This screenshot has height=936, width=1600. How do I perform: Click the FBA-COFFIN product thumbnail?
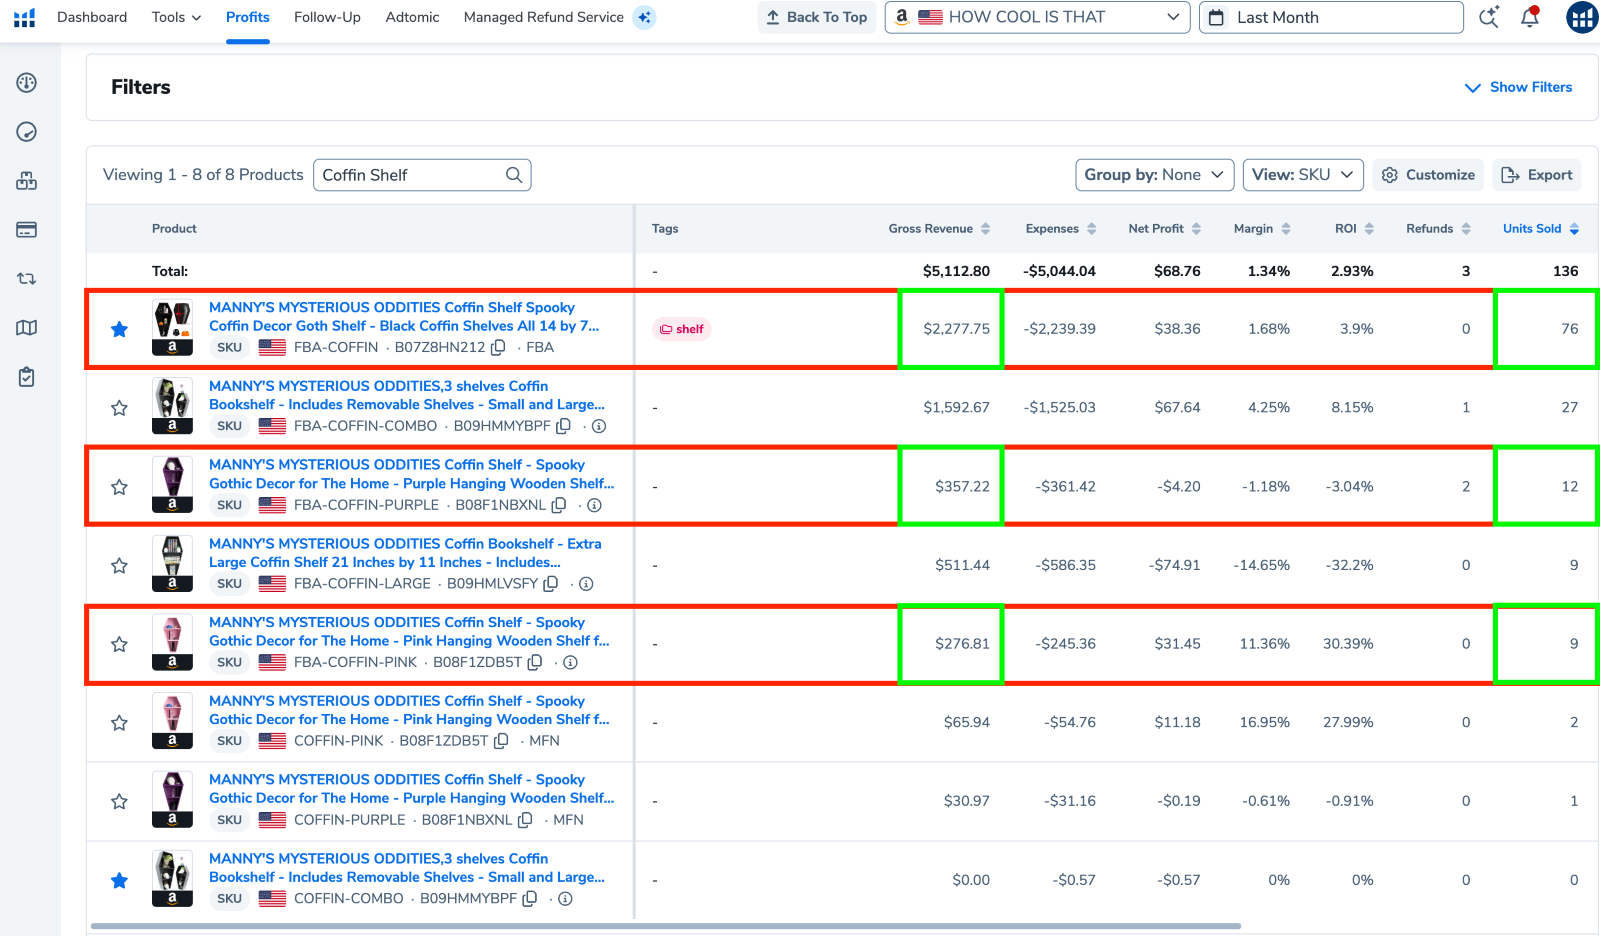coord(172,328)
